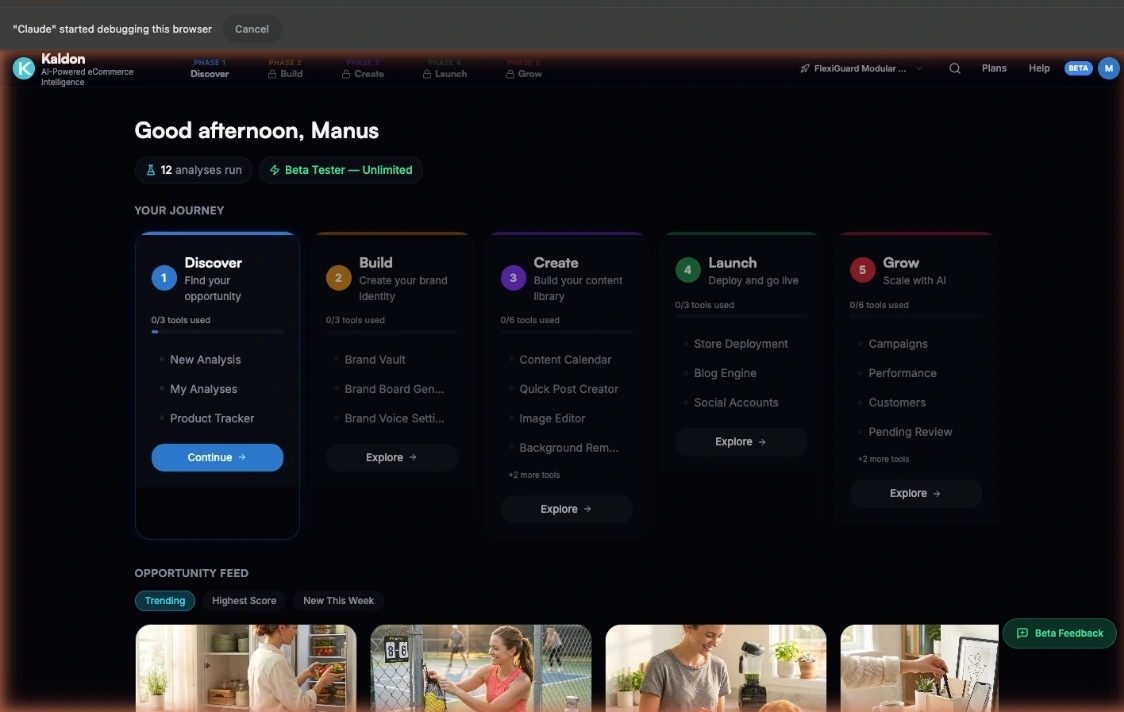The width and height of the screenshot is (1124, 712).
Task: Select the locked Grow phase tab
Action: coord(524,69)
